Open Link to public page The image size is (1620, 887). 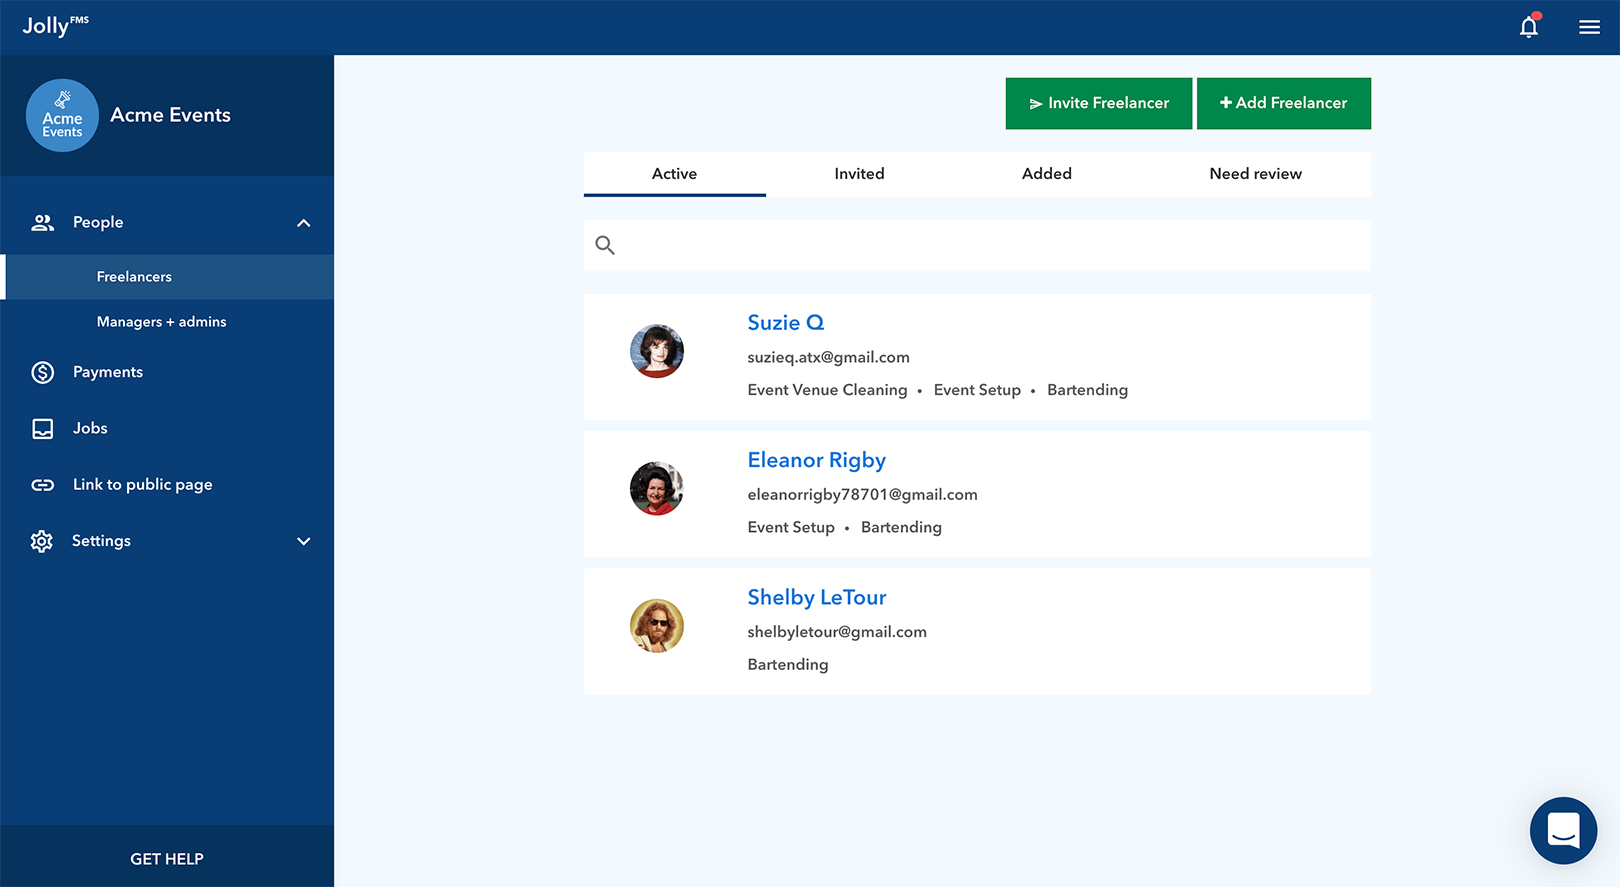143,485
